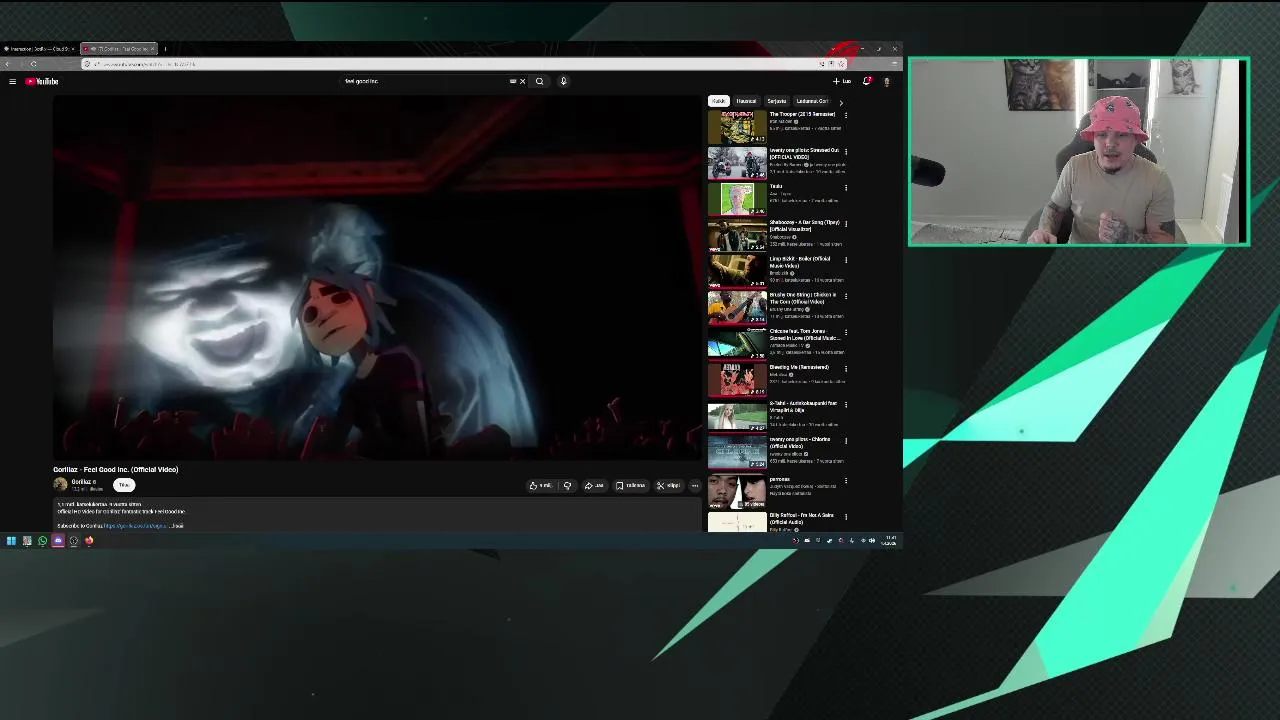Open options menu for Chicken in The Corn
Viewport: 1280px width, 720px height.
(846, 296)
